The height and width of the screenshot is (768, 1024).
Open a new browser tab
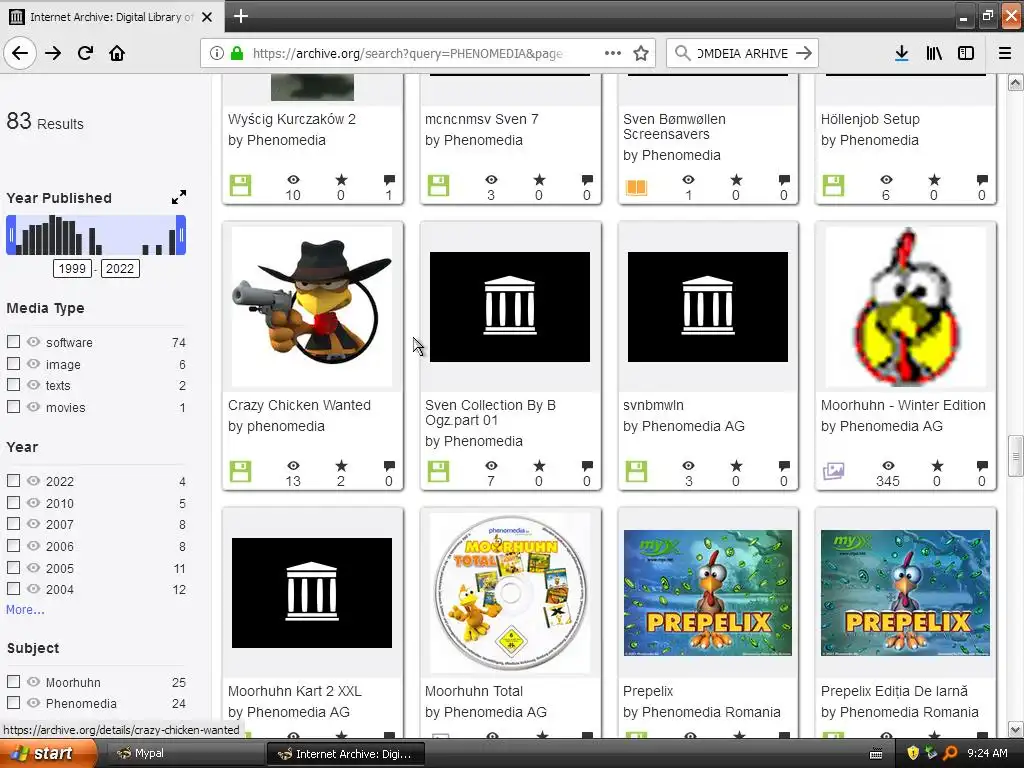tap(240, 16)
